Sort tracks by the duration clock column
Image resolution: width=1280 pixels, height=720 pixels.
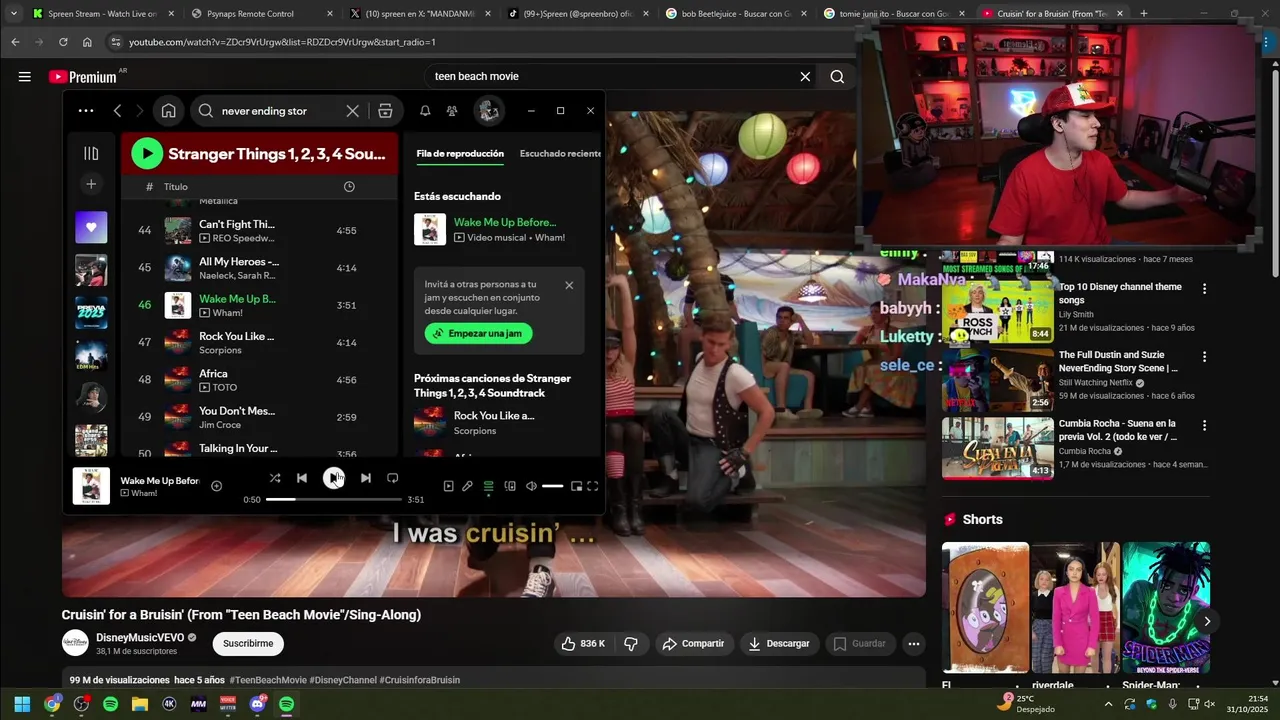coord(349,187)
